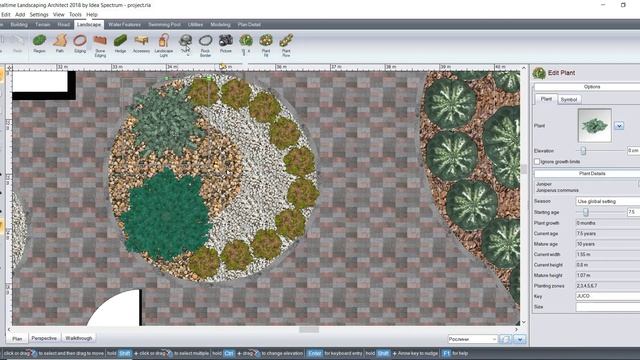The height and width of the screenshot is (360, 640).
Task: Click the Elevation value field
Action: click(633, 151)
